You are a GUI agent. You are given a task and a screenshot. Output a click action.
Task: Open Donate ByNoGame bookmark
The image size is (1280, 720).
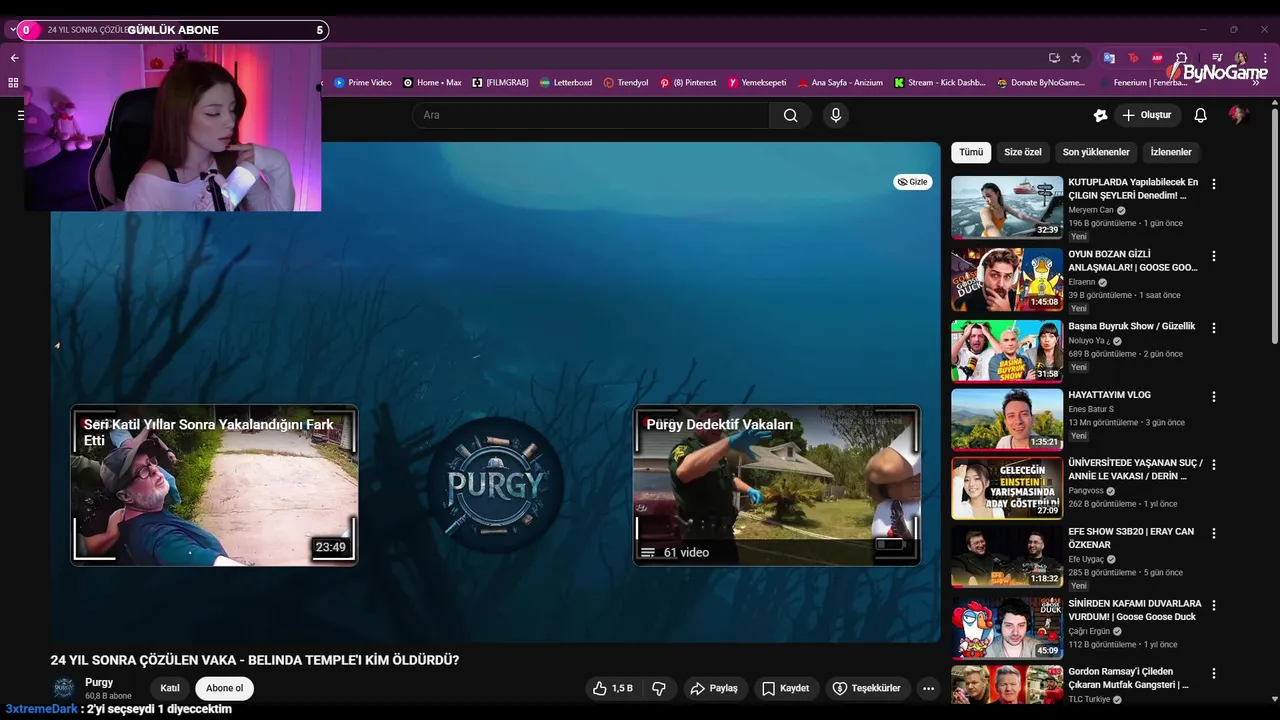point(1041,83)
